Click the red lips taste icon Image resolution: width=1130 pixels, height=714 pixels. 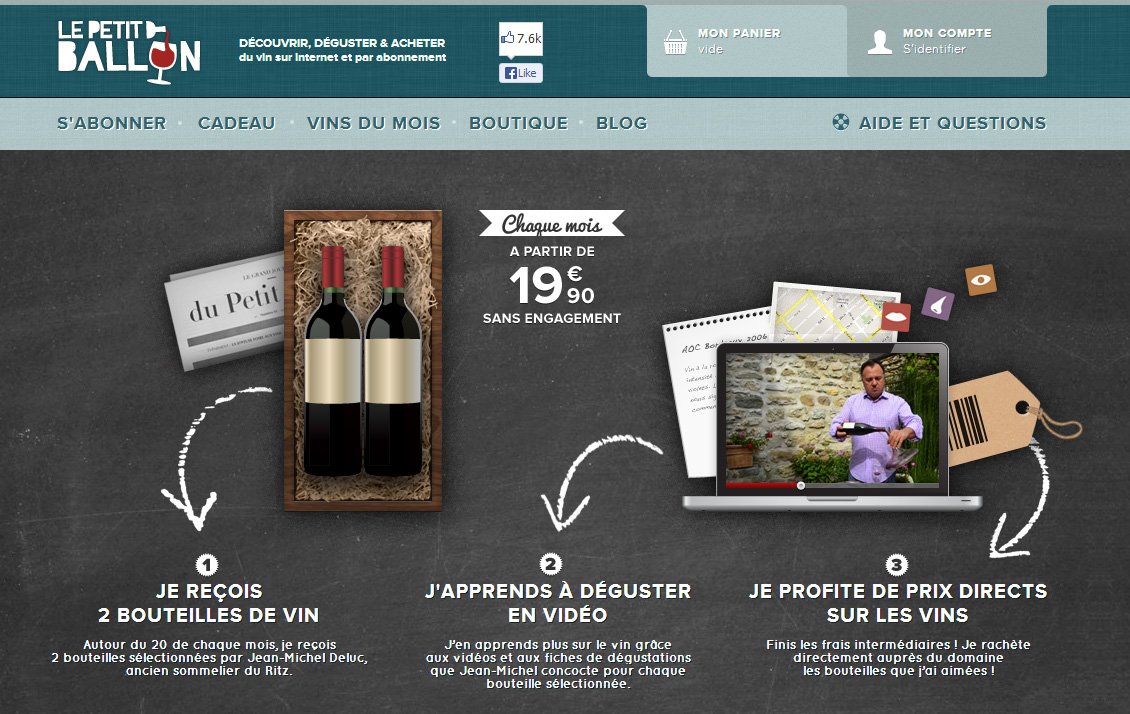[x=896, y=316]
